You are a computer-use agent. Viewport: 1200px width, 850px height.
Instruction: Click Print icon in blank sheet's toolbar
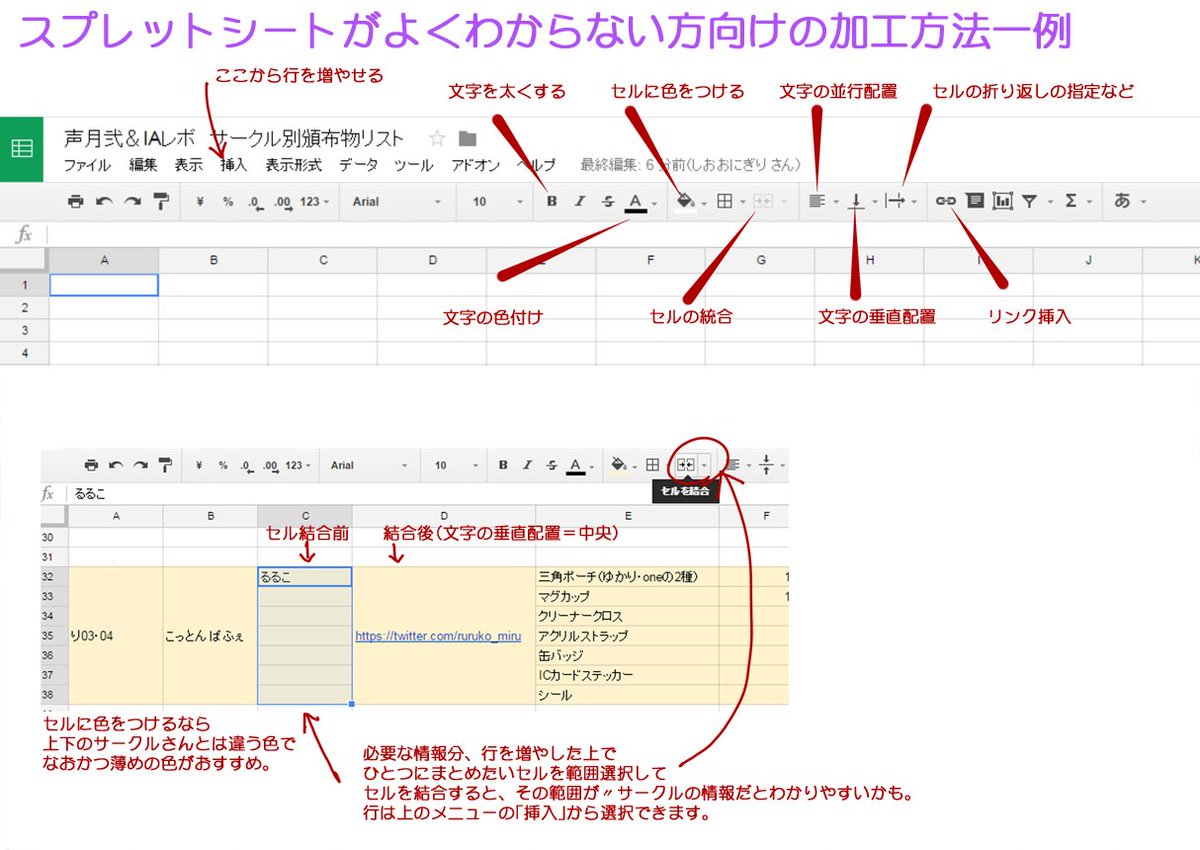click(76, 201)
